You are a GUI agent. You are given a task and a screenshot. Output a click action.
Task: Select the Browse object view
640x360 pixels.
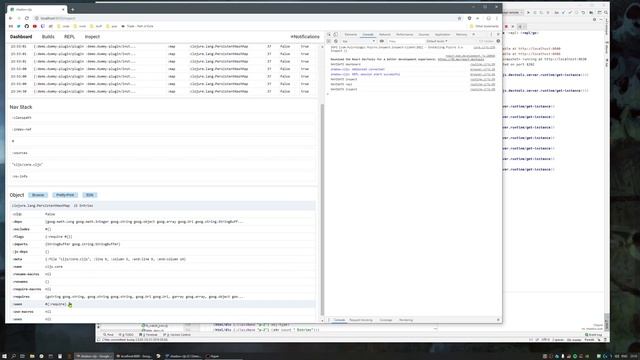(x=38, y=195)
